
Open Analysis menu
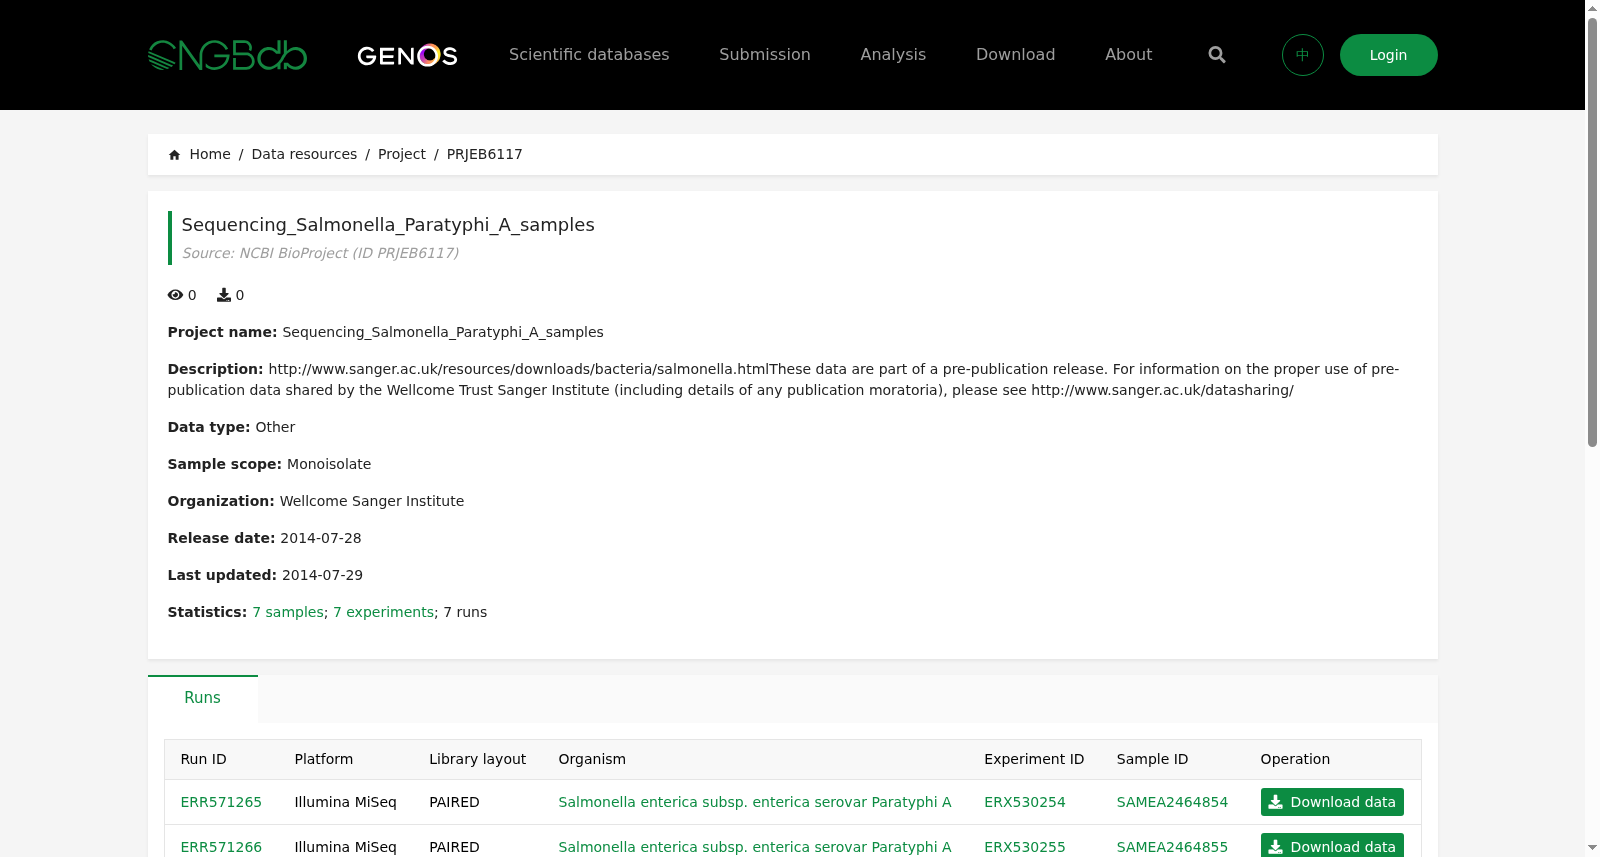(893, 55)
